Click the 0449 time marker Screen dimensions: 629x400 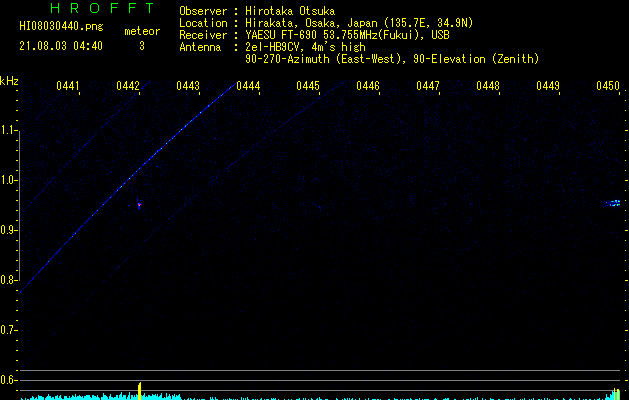[x=548, y=86]
